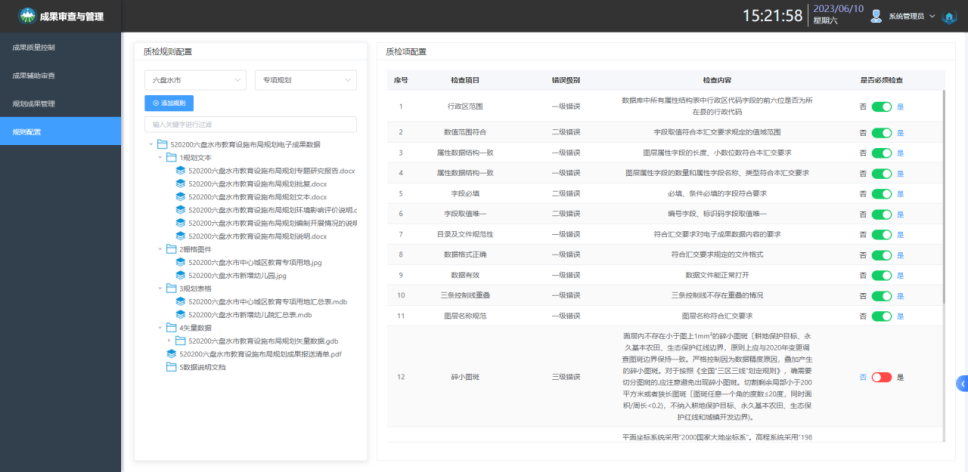Click the 三级错误 error level cell
The height and width of the screenshot is (473, 968).
[x=565, y=377]
